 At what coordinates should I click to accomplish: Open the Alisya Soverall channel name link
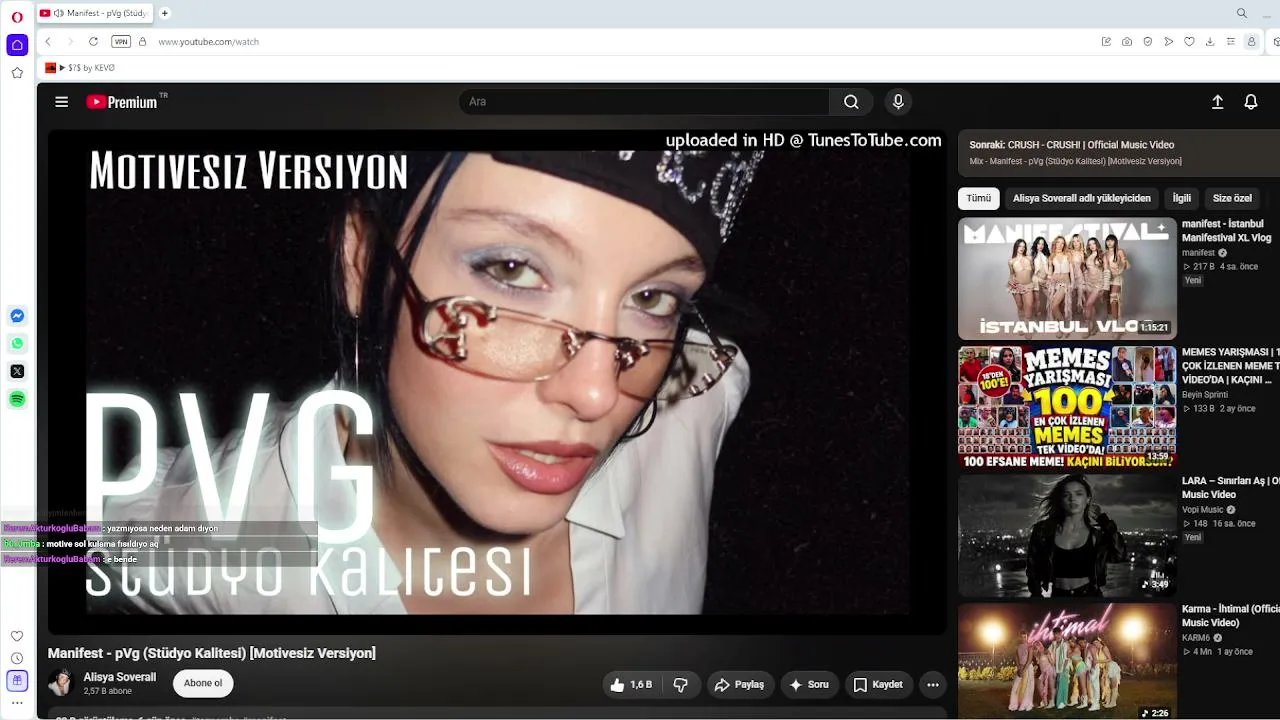[120, 677]
